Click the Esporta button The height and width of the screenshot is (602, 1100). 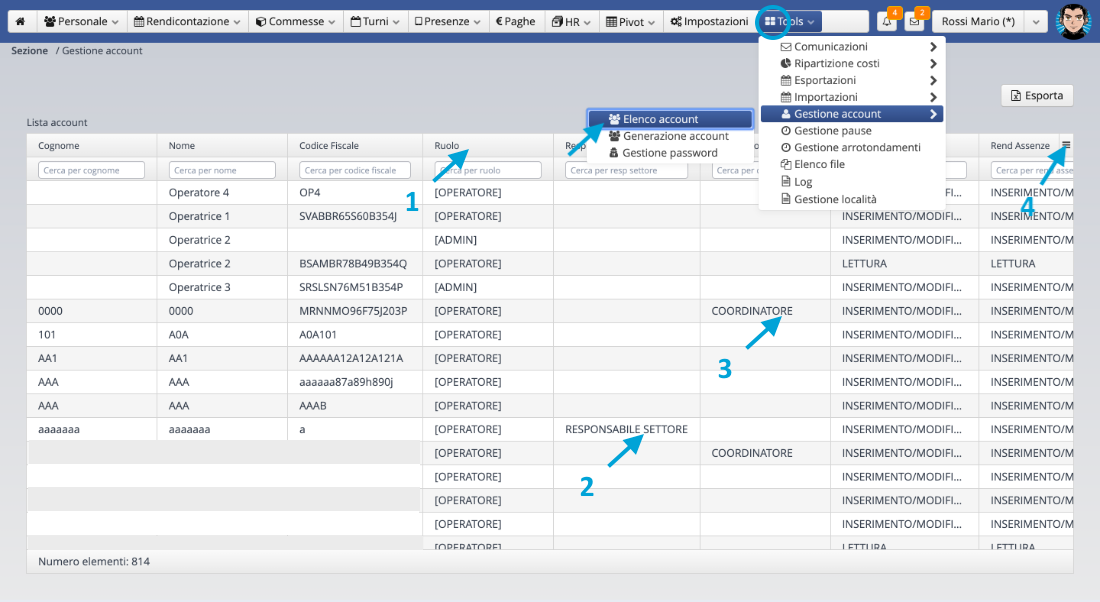click(1037, 95)
